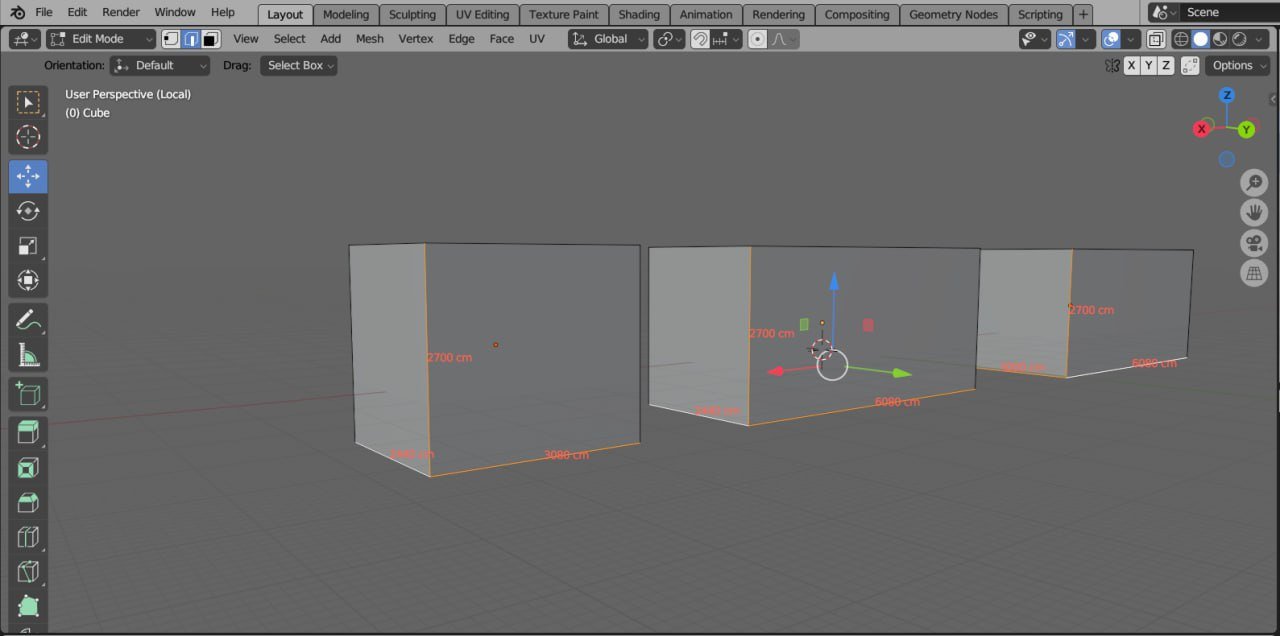
Task: Open Orientation Default dropdown
Action: [160, 65]
